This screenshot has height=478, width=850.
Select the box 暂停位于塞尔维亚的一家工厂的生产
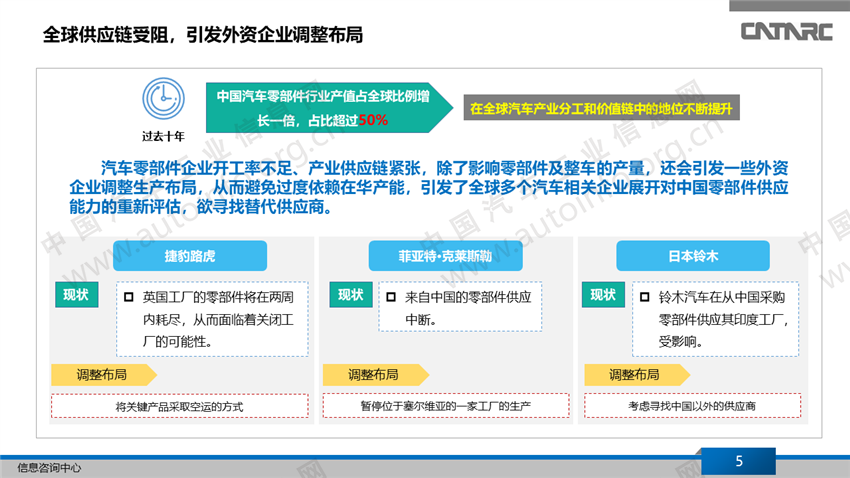pos(446,406)
